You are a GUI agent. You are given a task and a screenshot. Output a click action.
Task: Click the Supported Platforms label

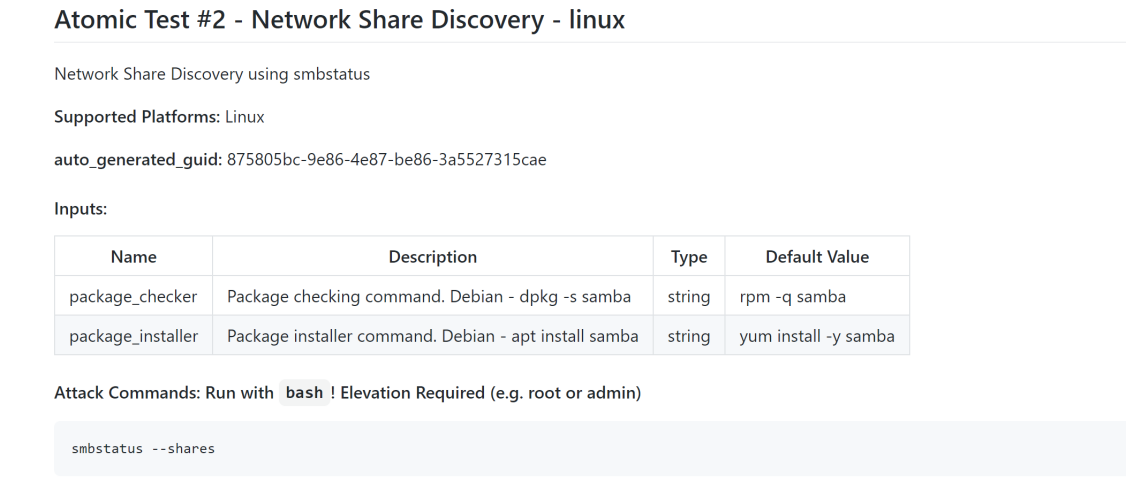(137, 117)
